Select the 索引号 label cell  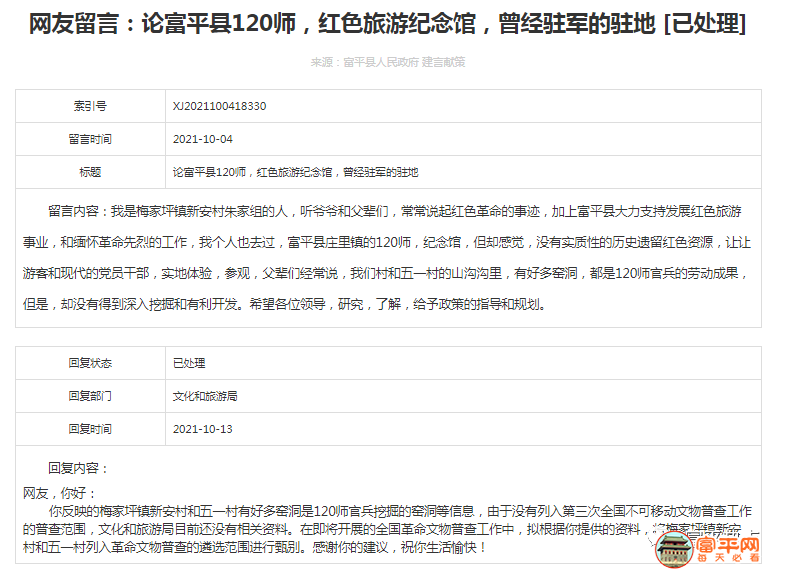coord(90,106)
